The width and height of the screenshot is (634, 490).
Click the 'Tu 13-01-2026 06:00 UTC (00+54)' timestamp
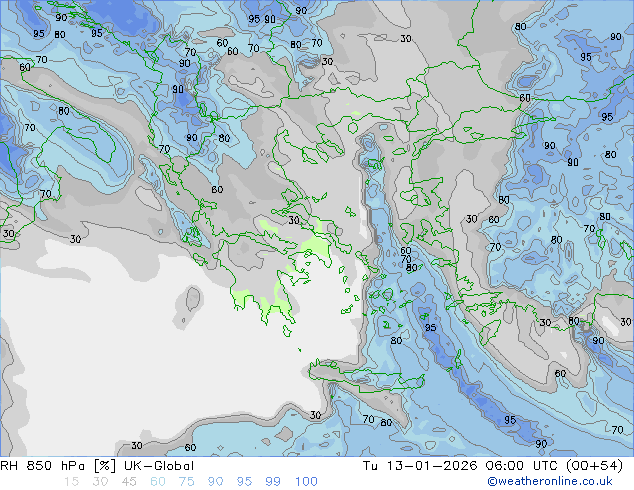point(492,466)
